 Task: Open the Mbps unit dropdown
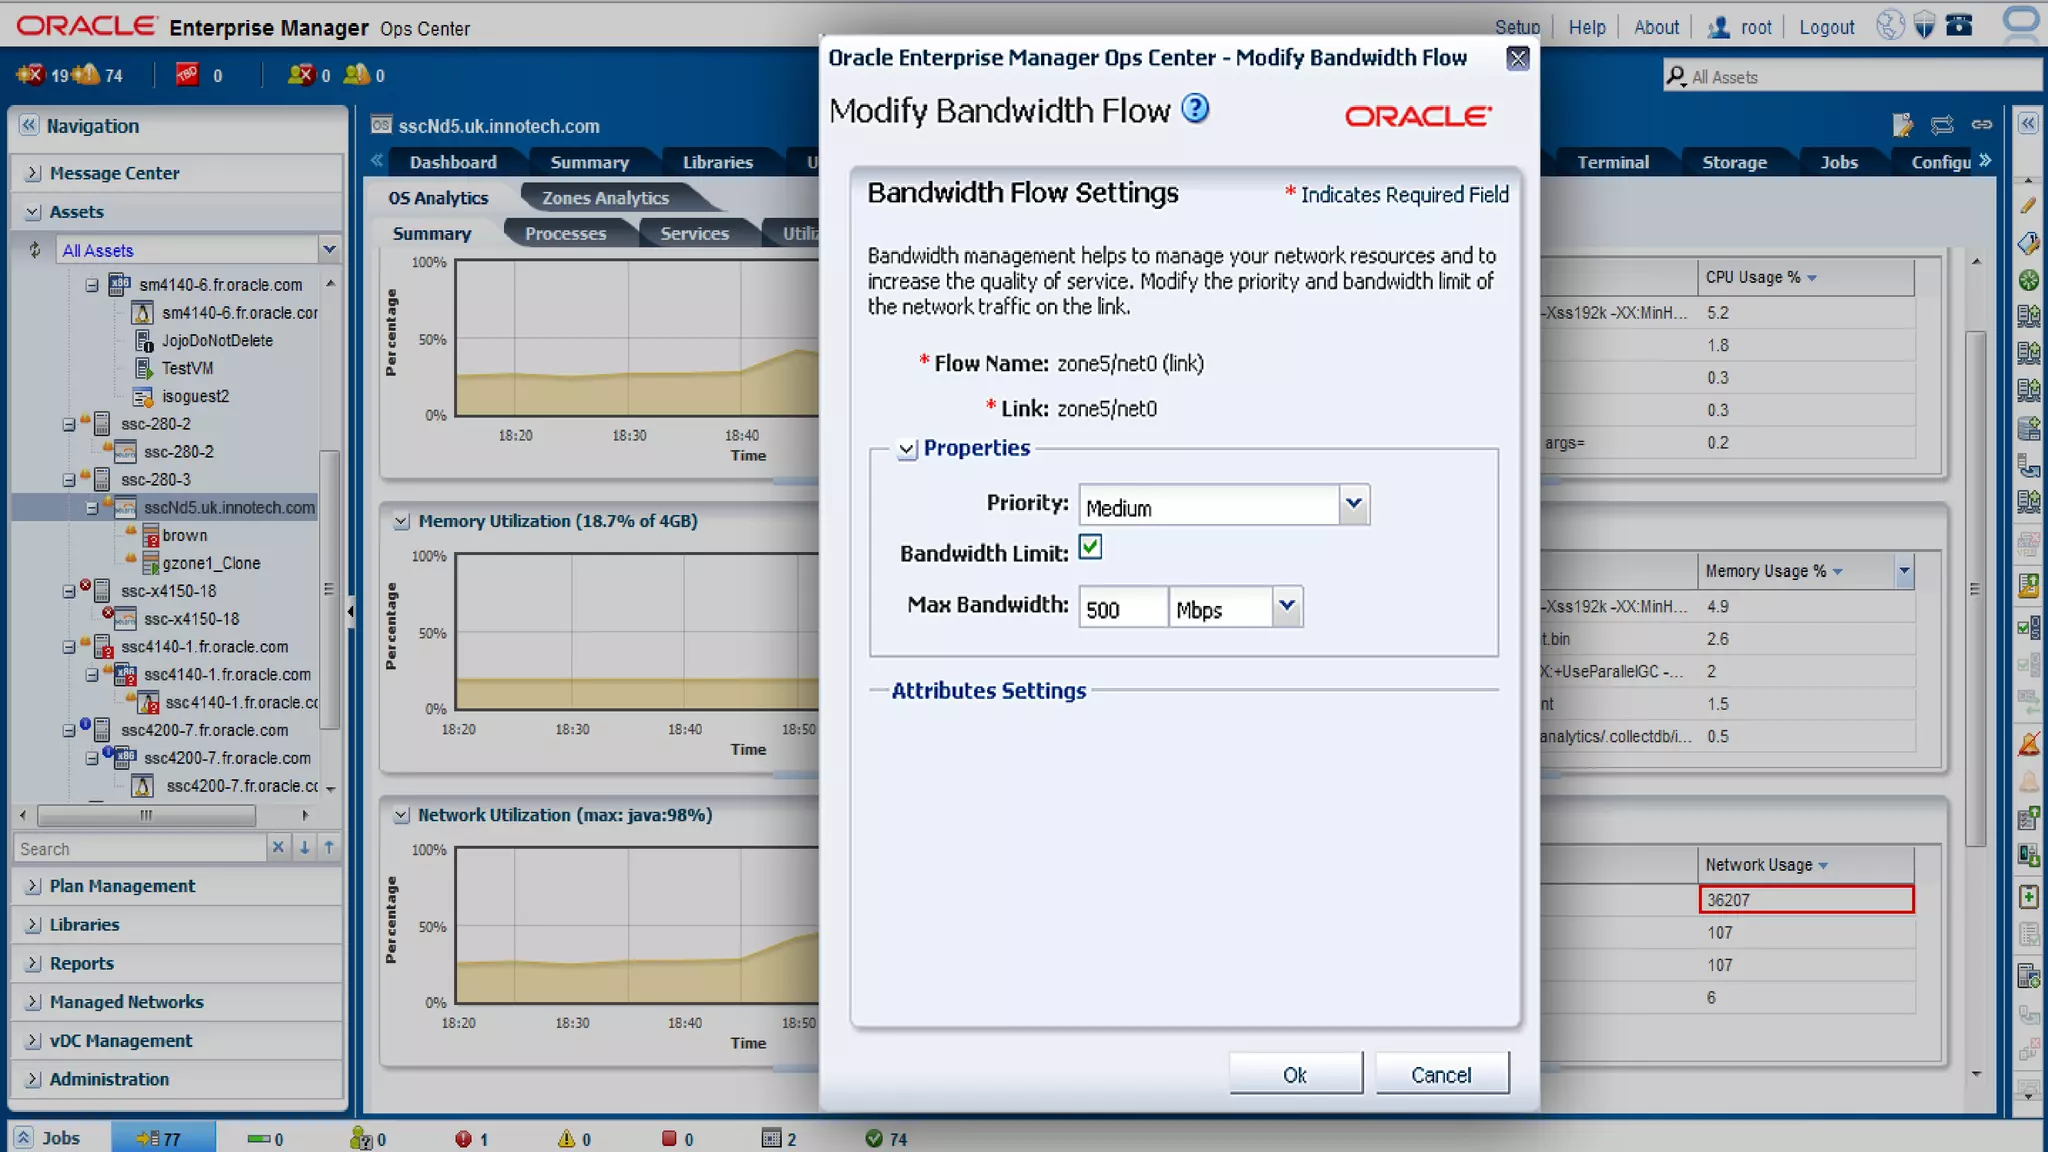point(1286,606)
